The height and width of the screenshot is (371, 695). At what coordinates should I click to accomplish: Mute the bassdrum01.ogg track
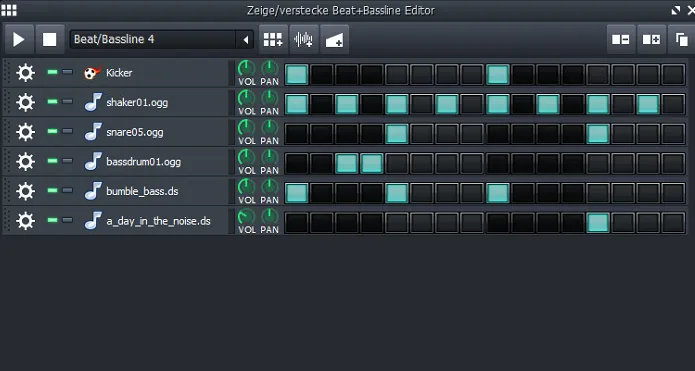(x=53, y=160)
